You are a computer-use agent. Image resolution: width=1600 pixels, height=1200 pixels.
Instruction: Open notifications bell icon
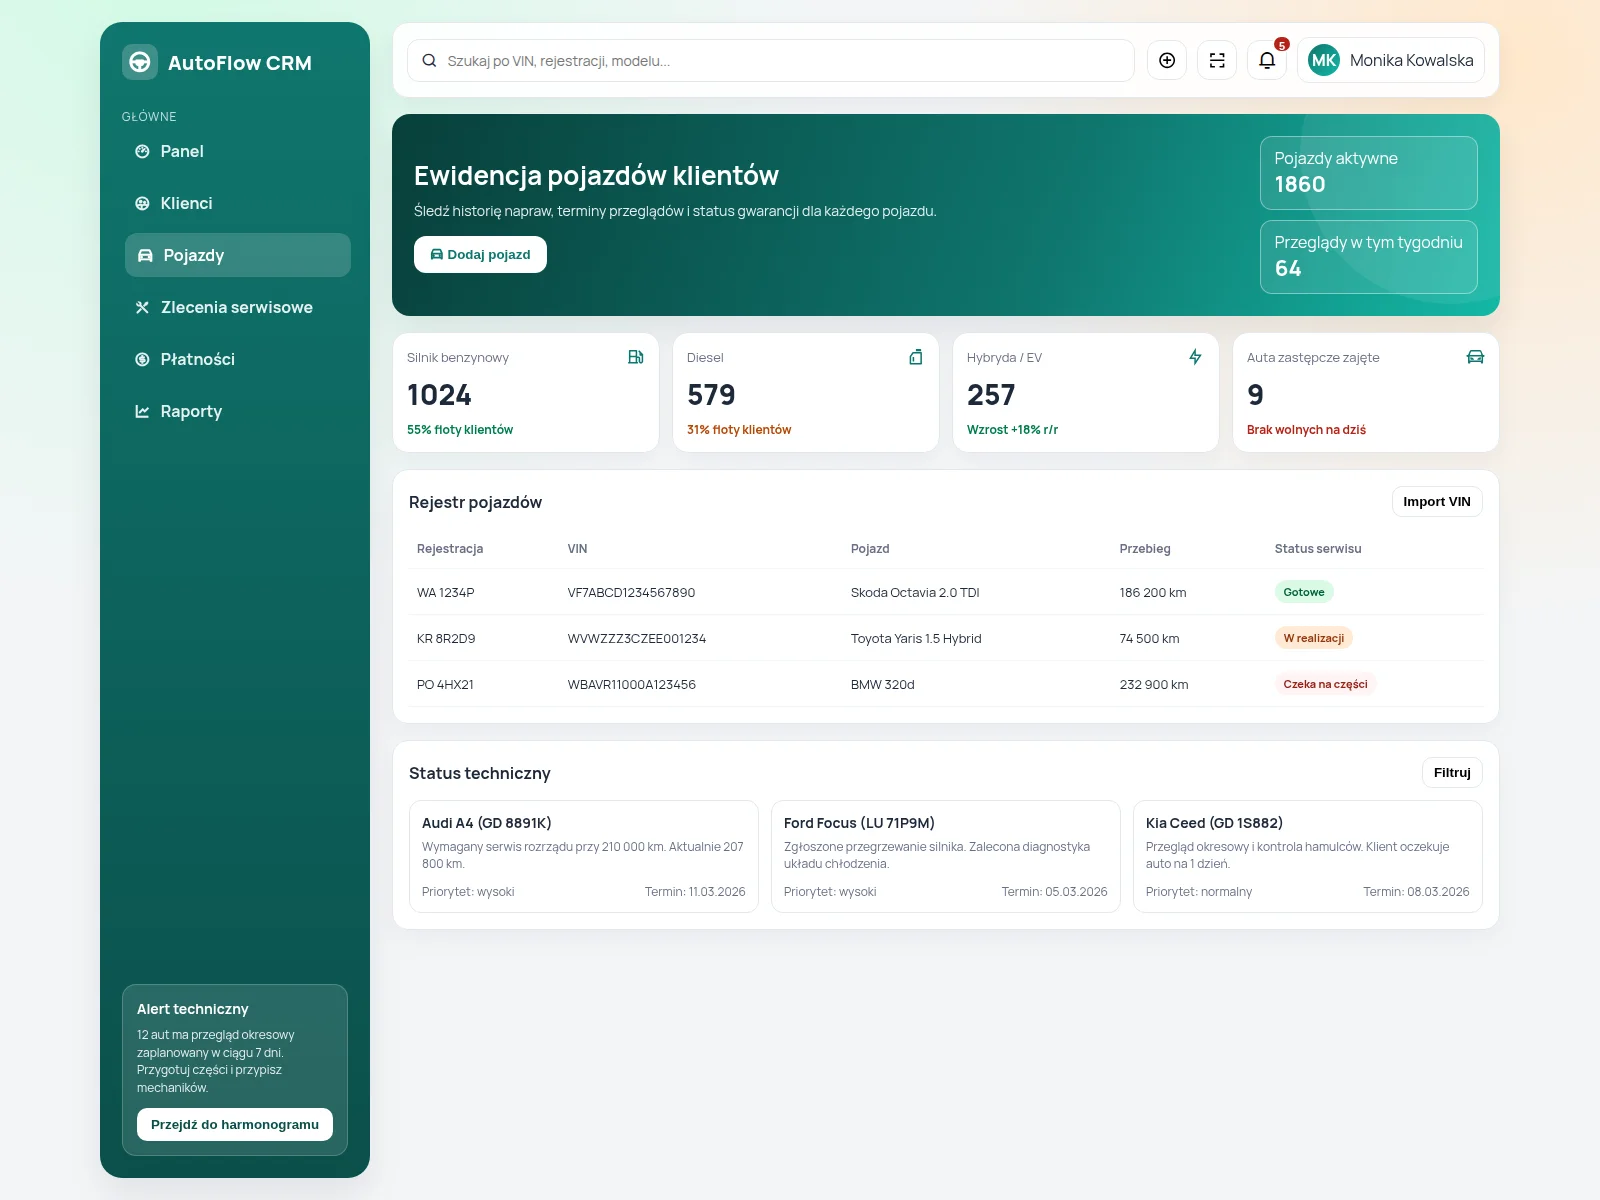click(x=1267, y=60)
